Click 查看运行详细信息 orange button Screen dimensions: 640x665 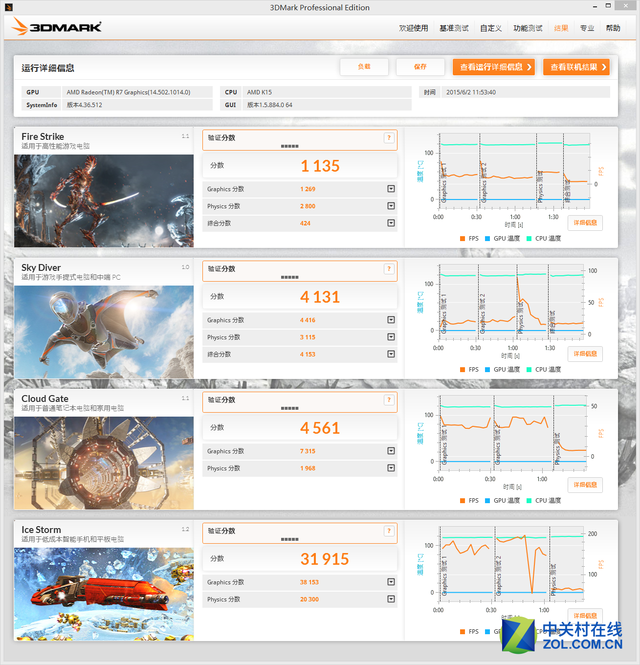coord(494,67)
